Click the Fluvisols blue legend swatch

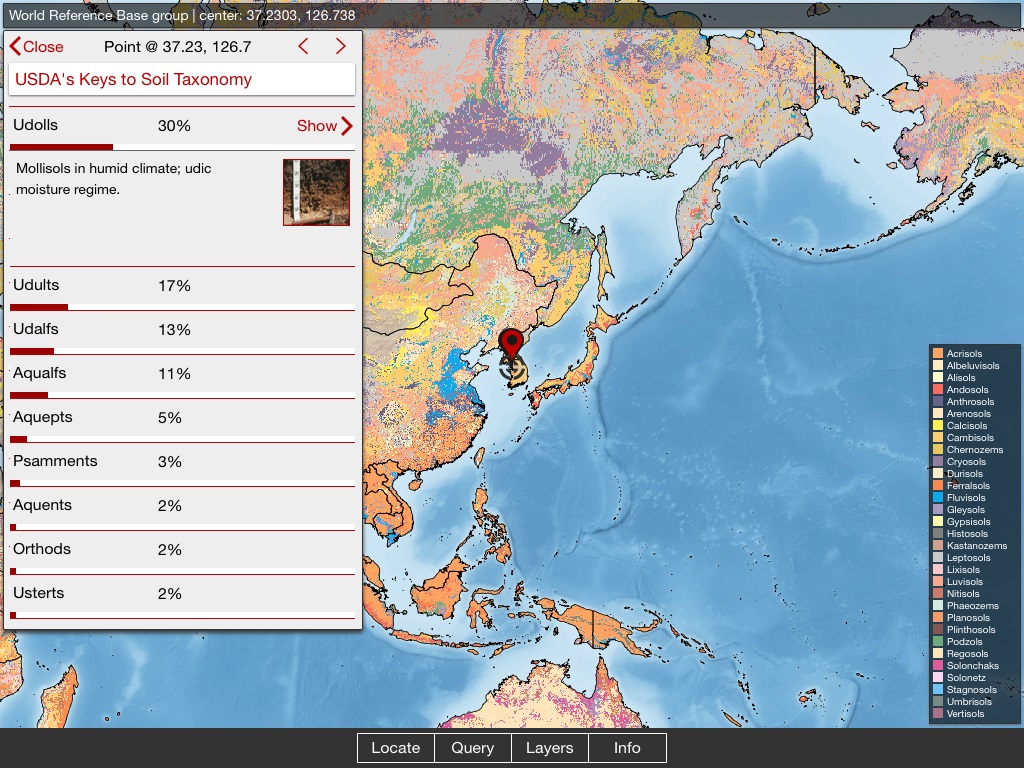pos(938,498)
